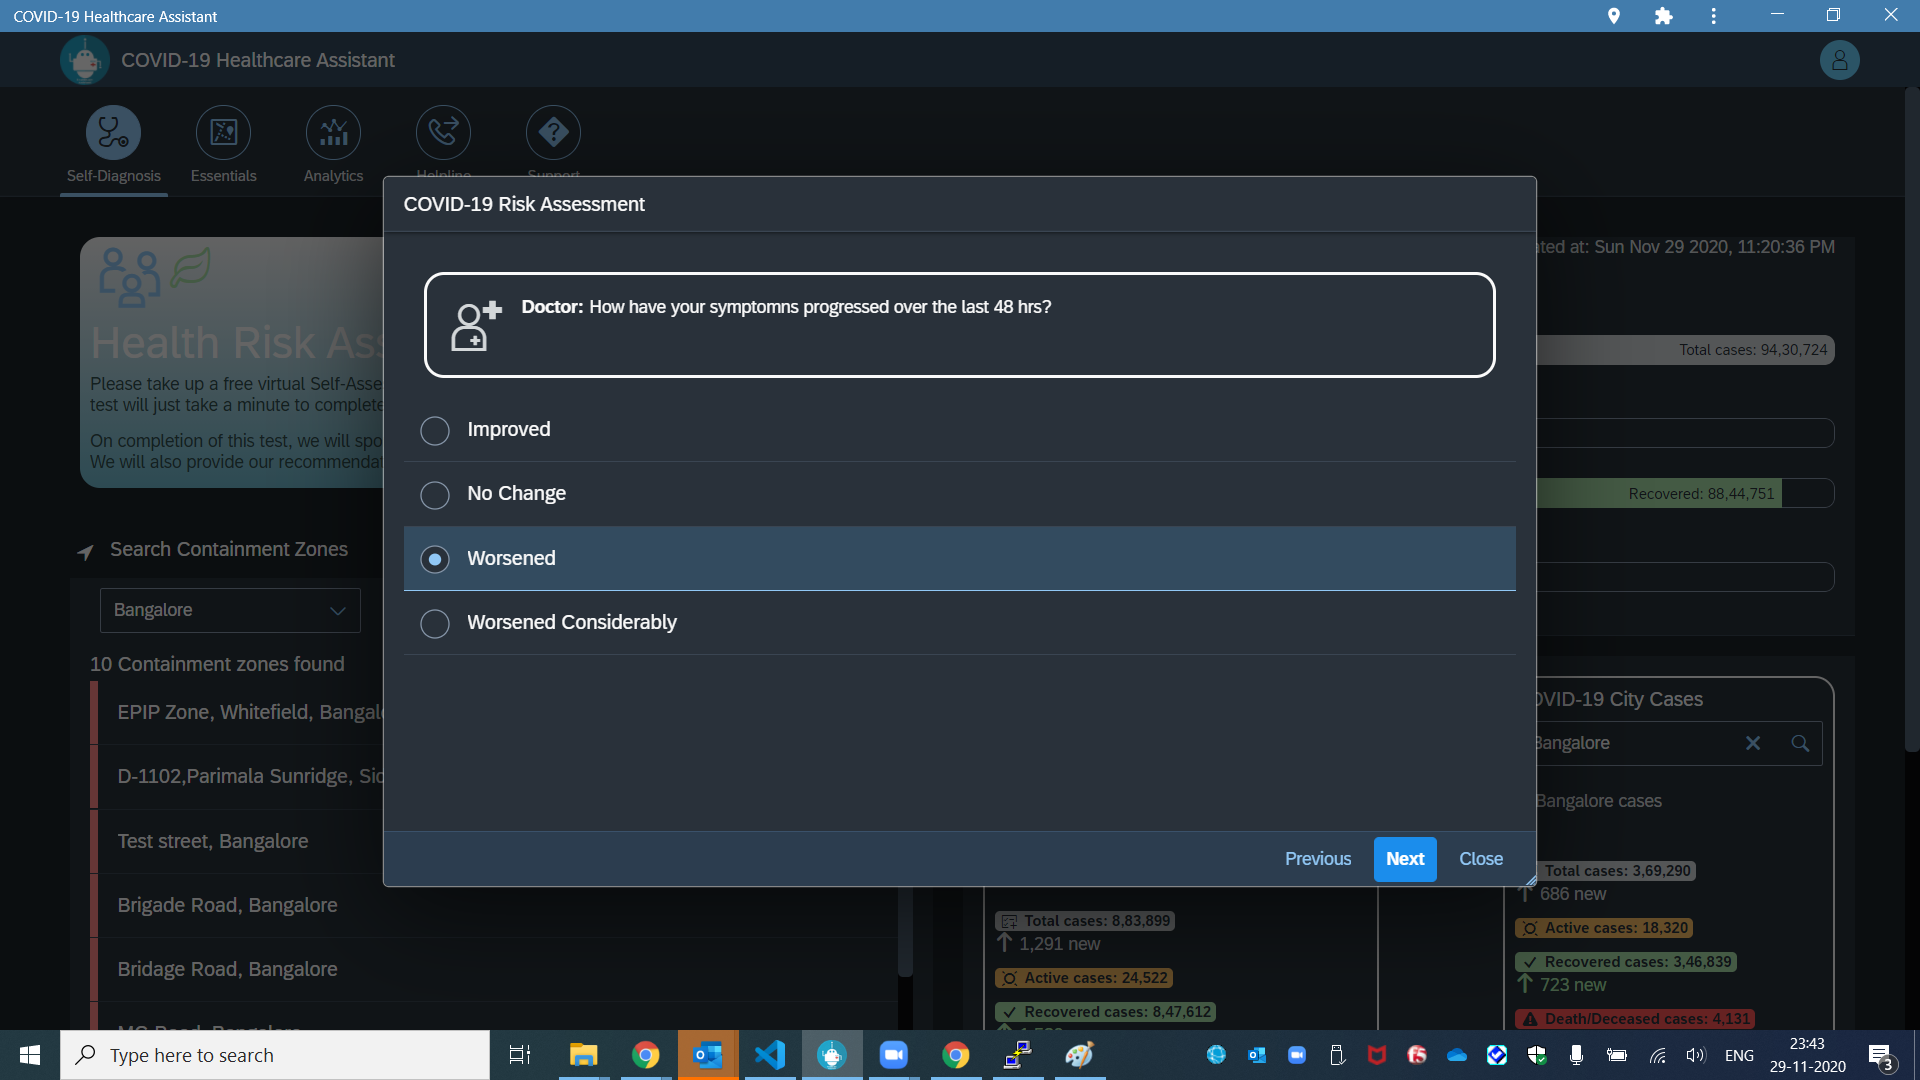This screenshot has height=1080, width=1920.
Task: Clear the Bangalore city search field
Action: click(1753, 743)
